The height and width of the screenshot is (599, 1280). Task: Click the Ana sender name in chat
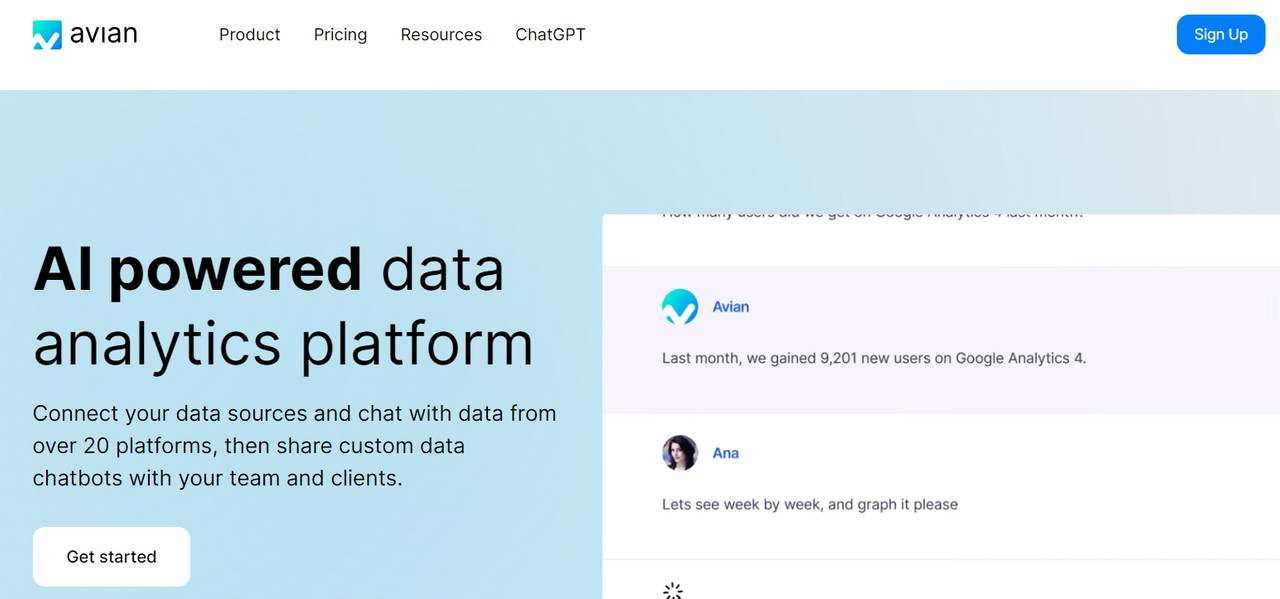(726, 453)
